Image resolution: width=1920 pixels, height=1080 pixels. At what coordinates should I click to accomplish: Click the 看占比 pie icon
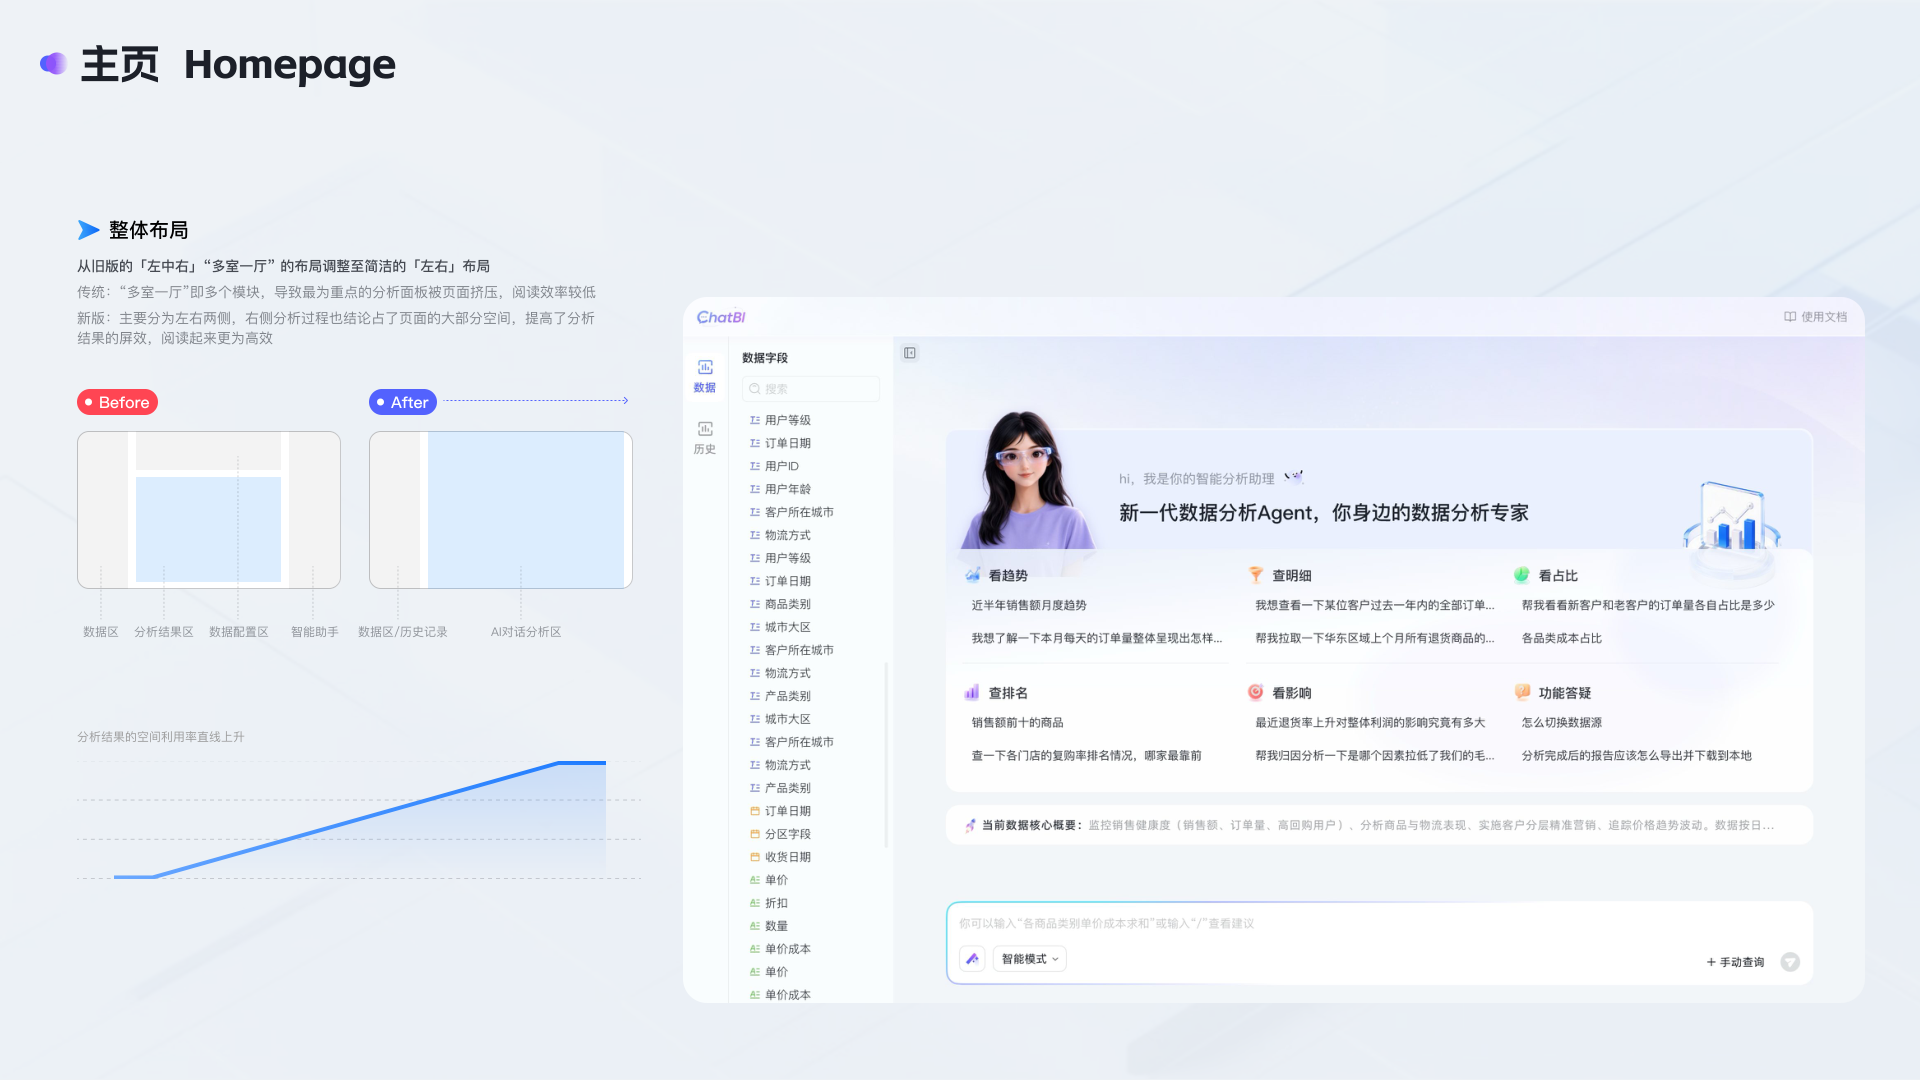point(1522,575)
